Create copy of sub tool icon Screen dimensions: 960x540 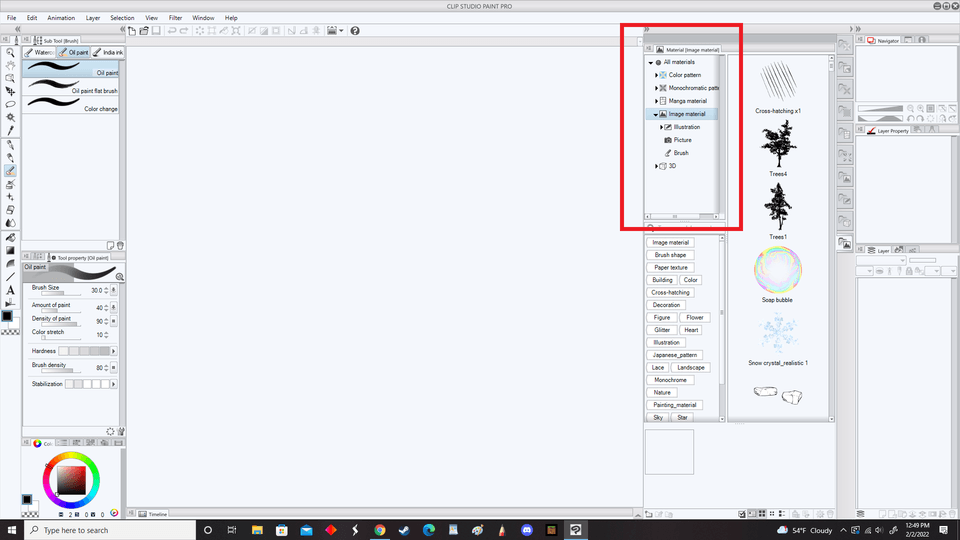[111, 246]
